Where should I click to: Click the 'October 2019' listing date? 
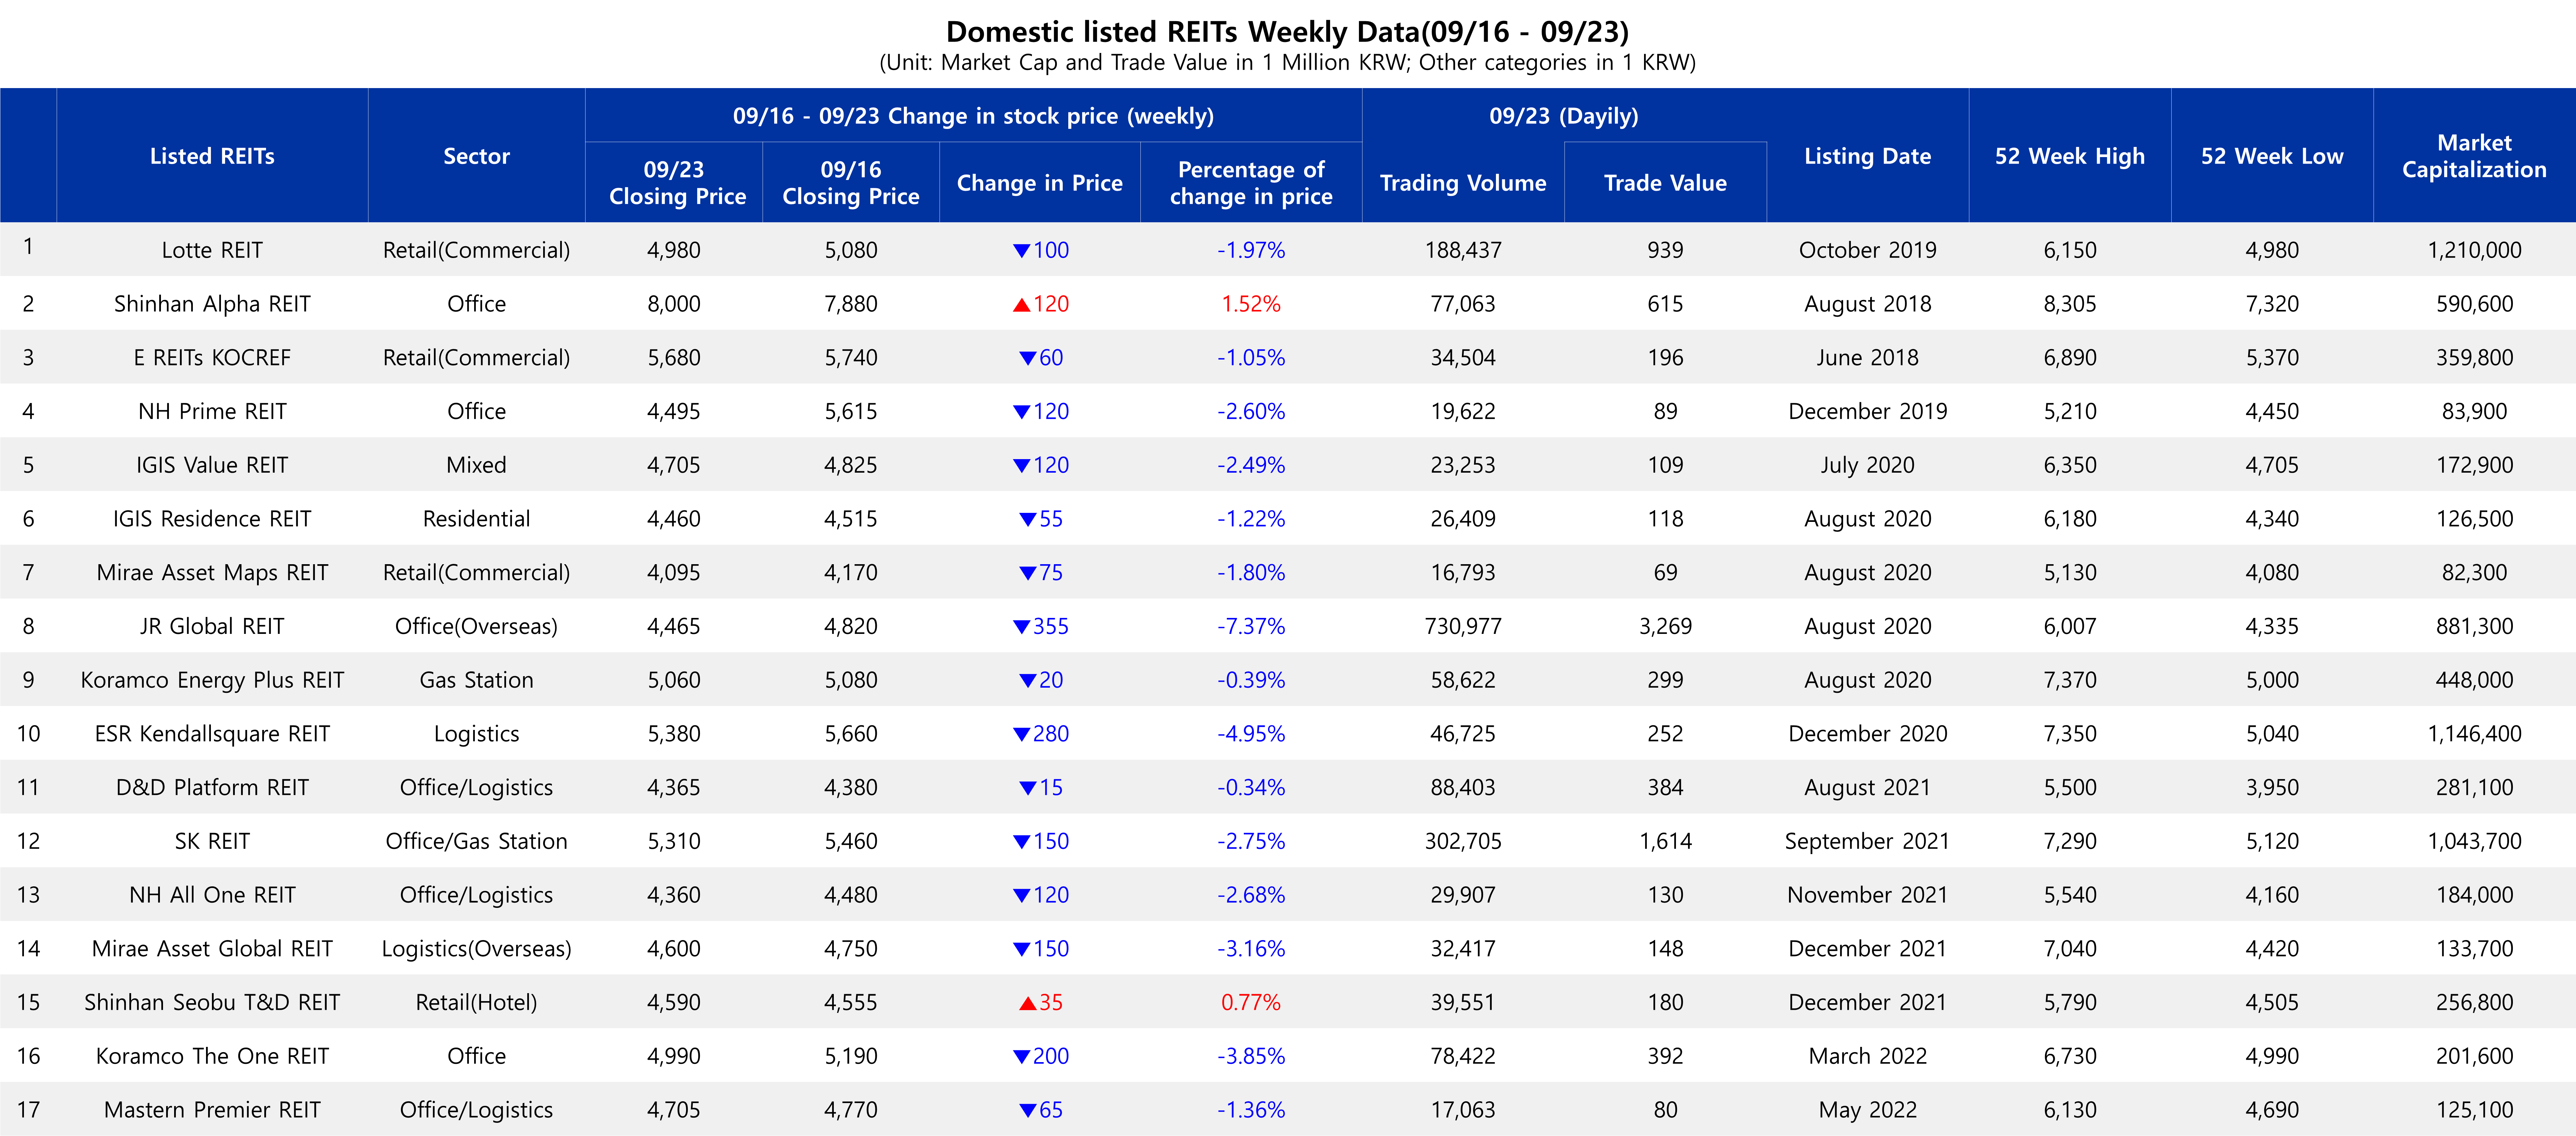pos(1868,250)
